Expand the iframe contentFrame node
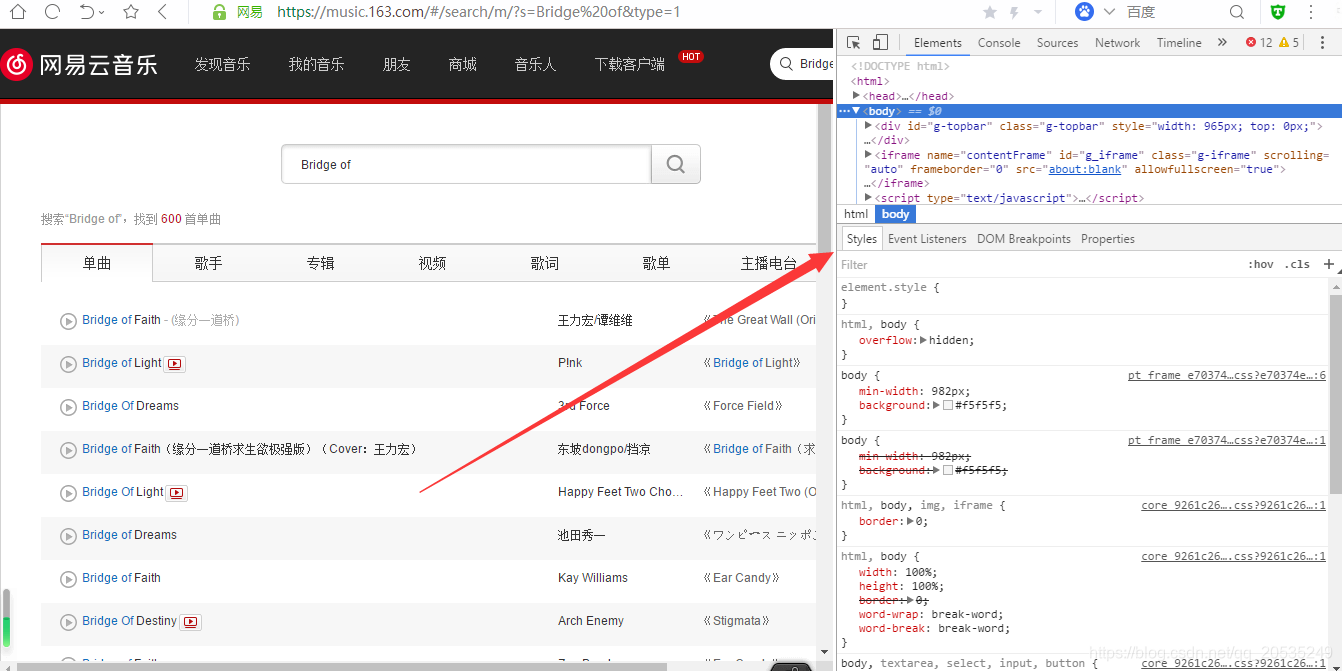Viewport: 1342px width, 671px height. [x=869, y=154]
